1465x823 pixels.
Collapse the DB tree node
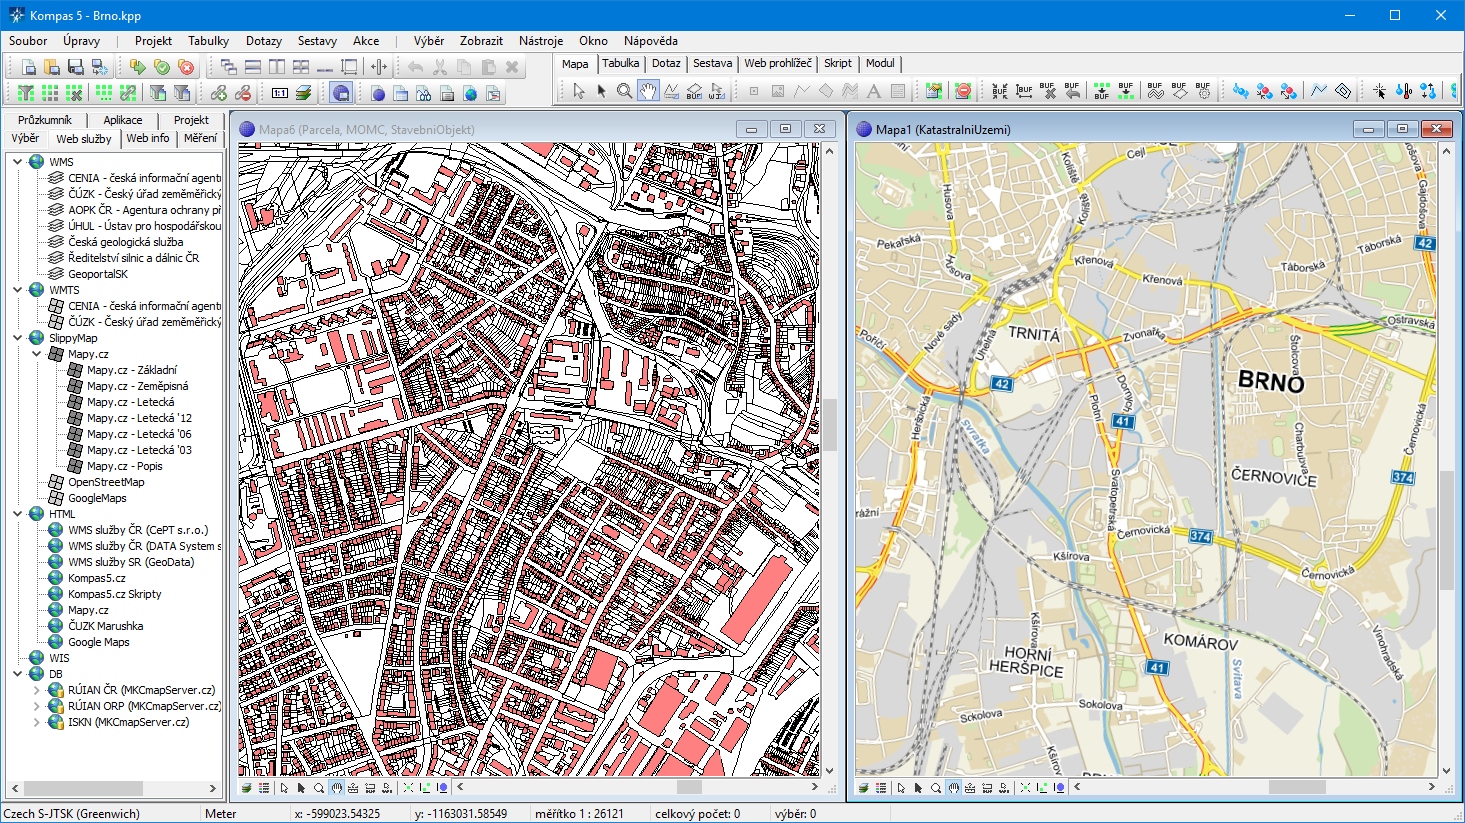pos(17,674)
